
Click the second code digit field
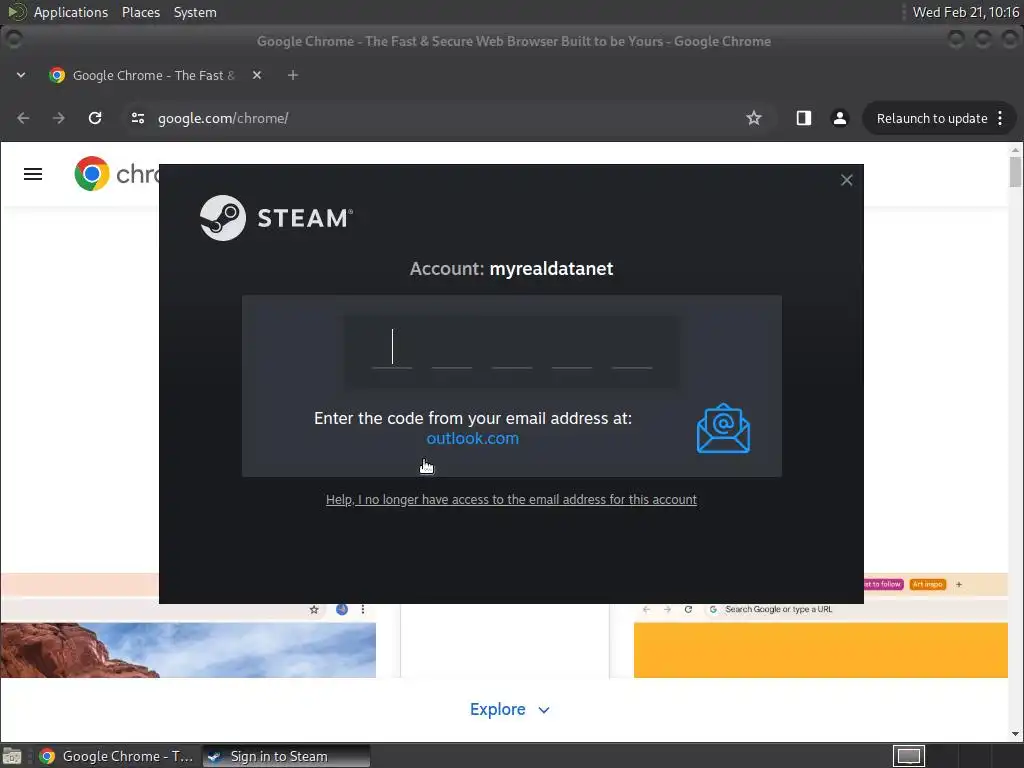tap(452, 348)
